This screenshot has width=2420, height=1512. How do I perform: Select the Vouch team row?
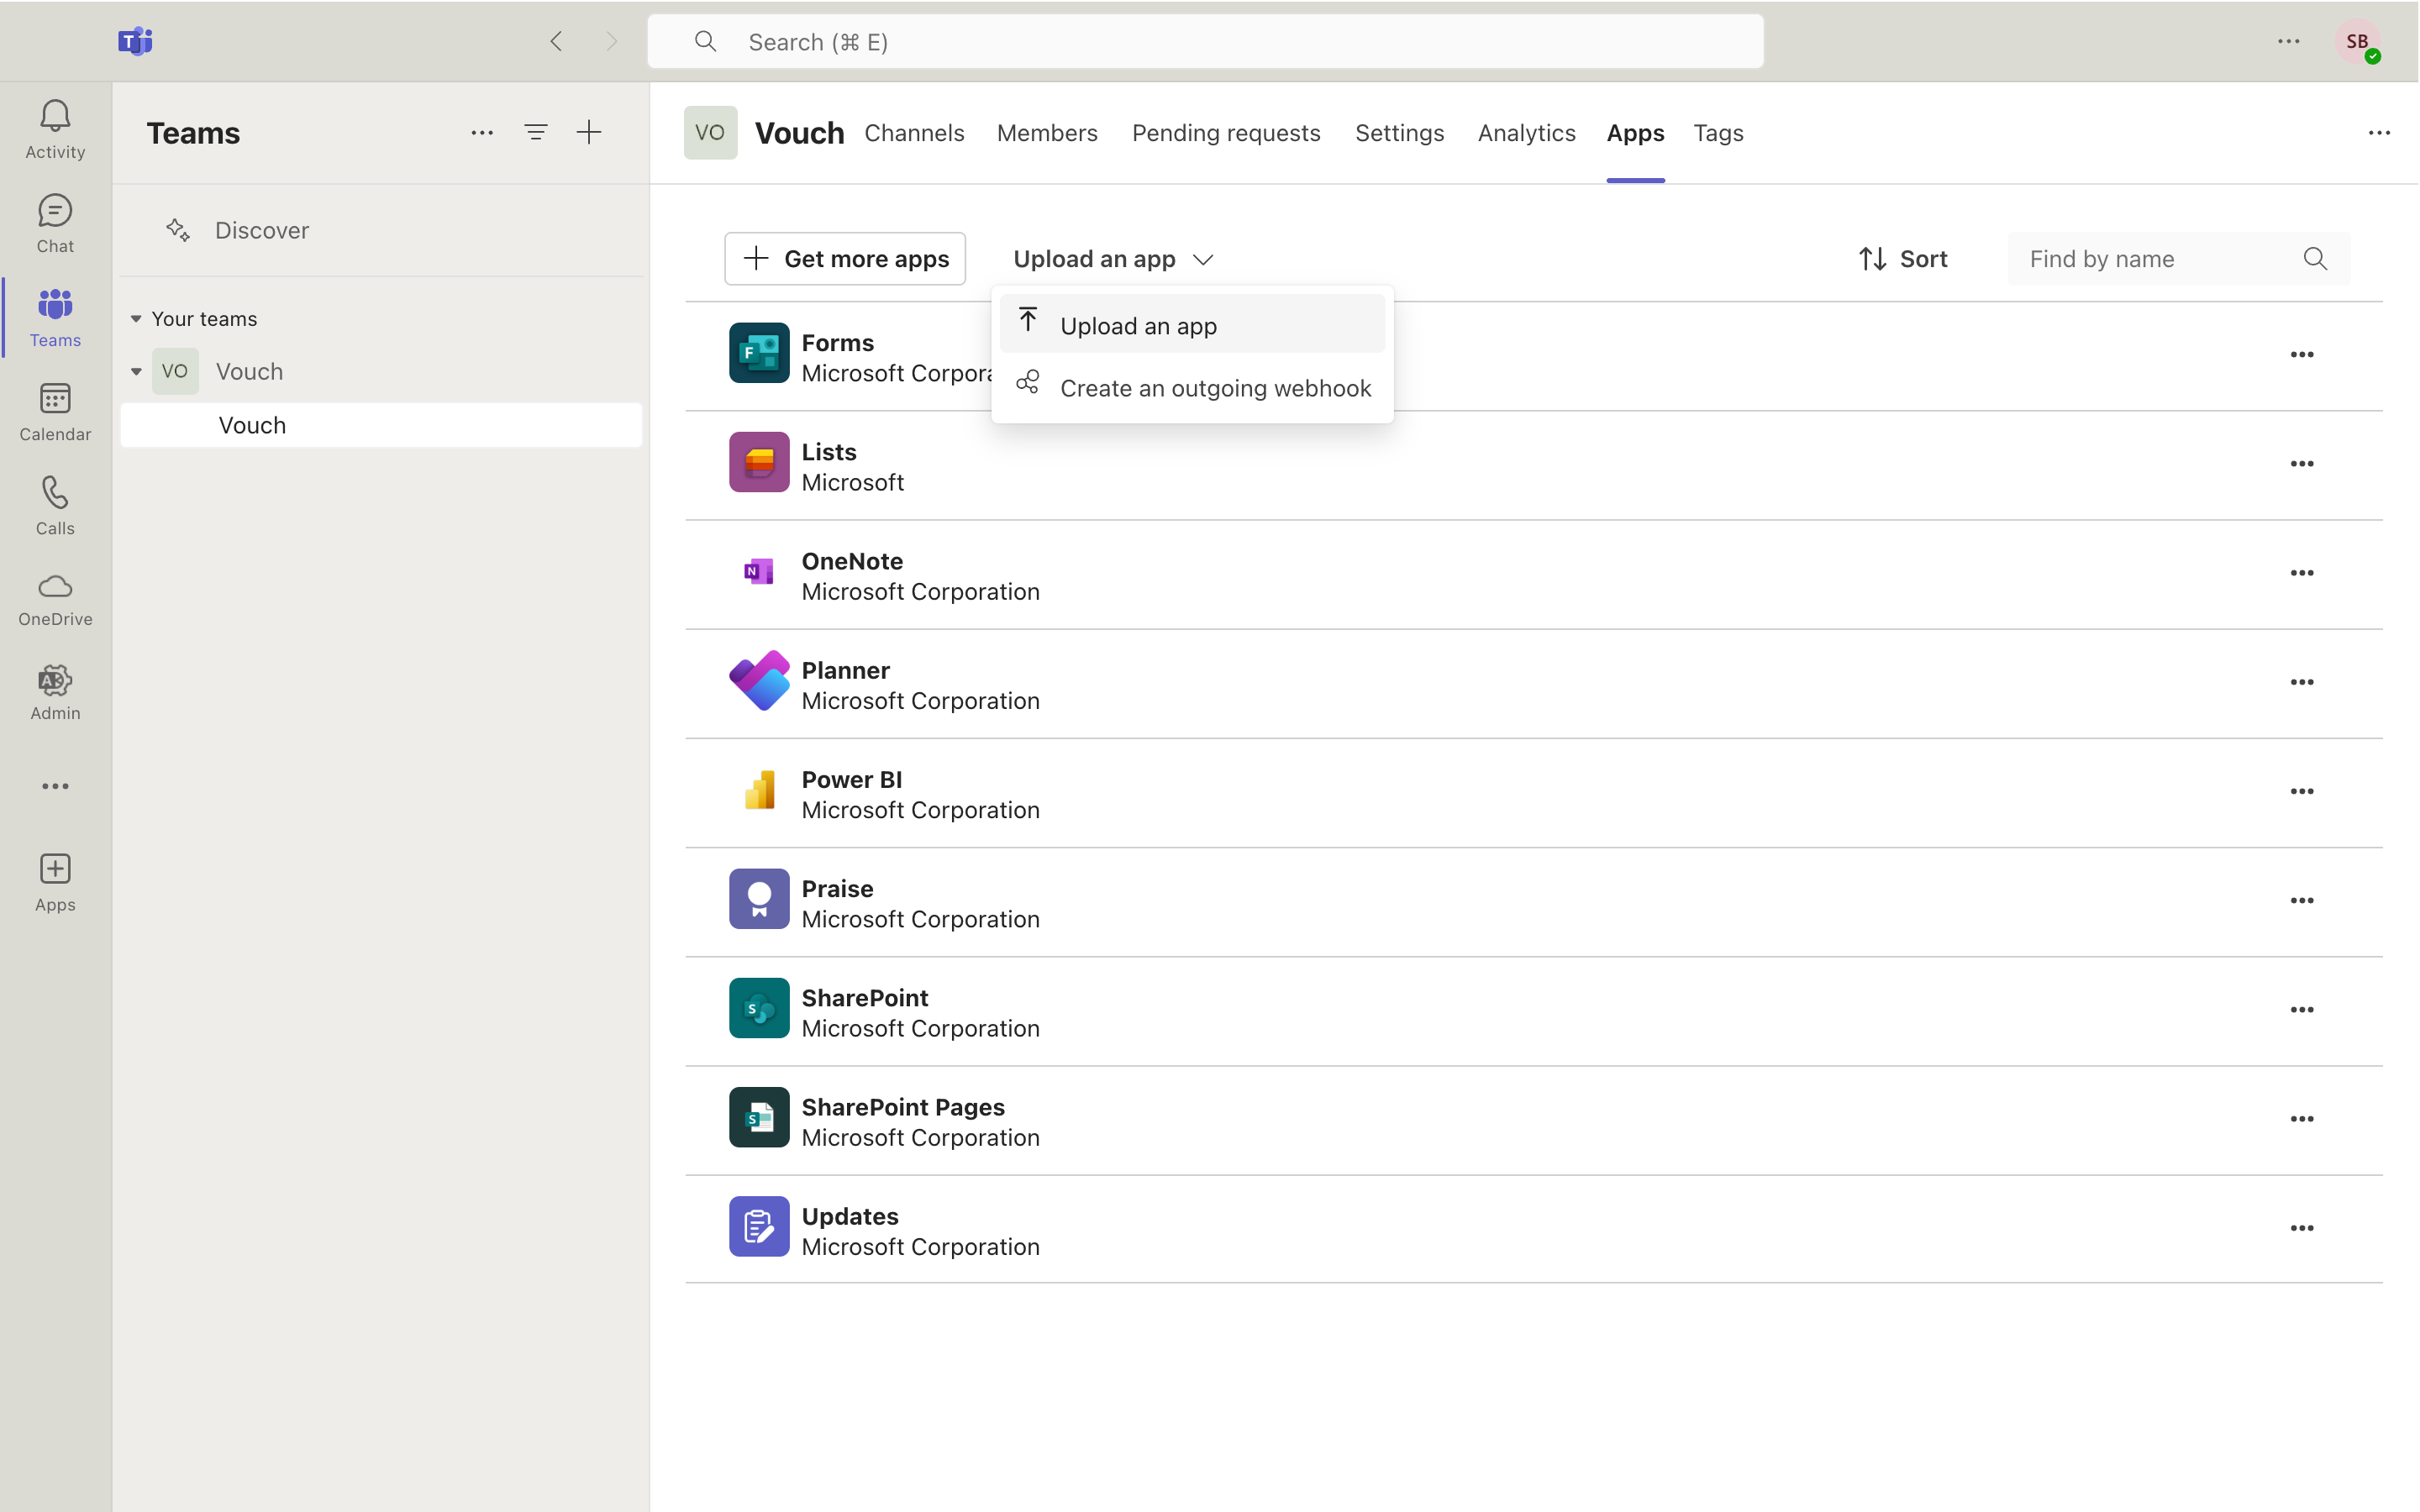(x=381, y=372)
